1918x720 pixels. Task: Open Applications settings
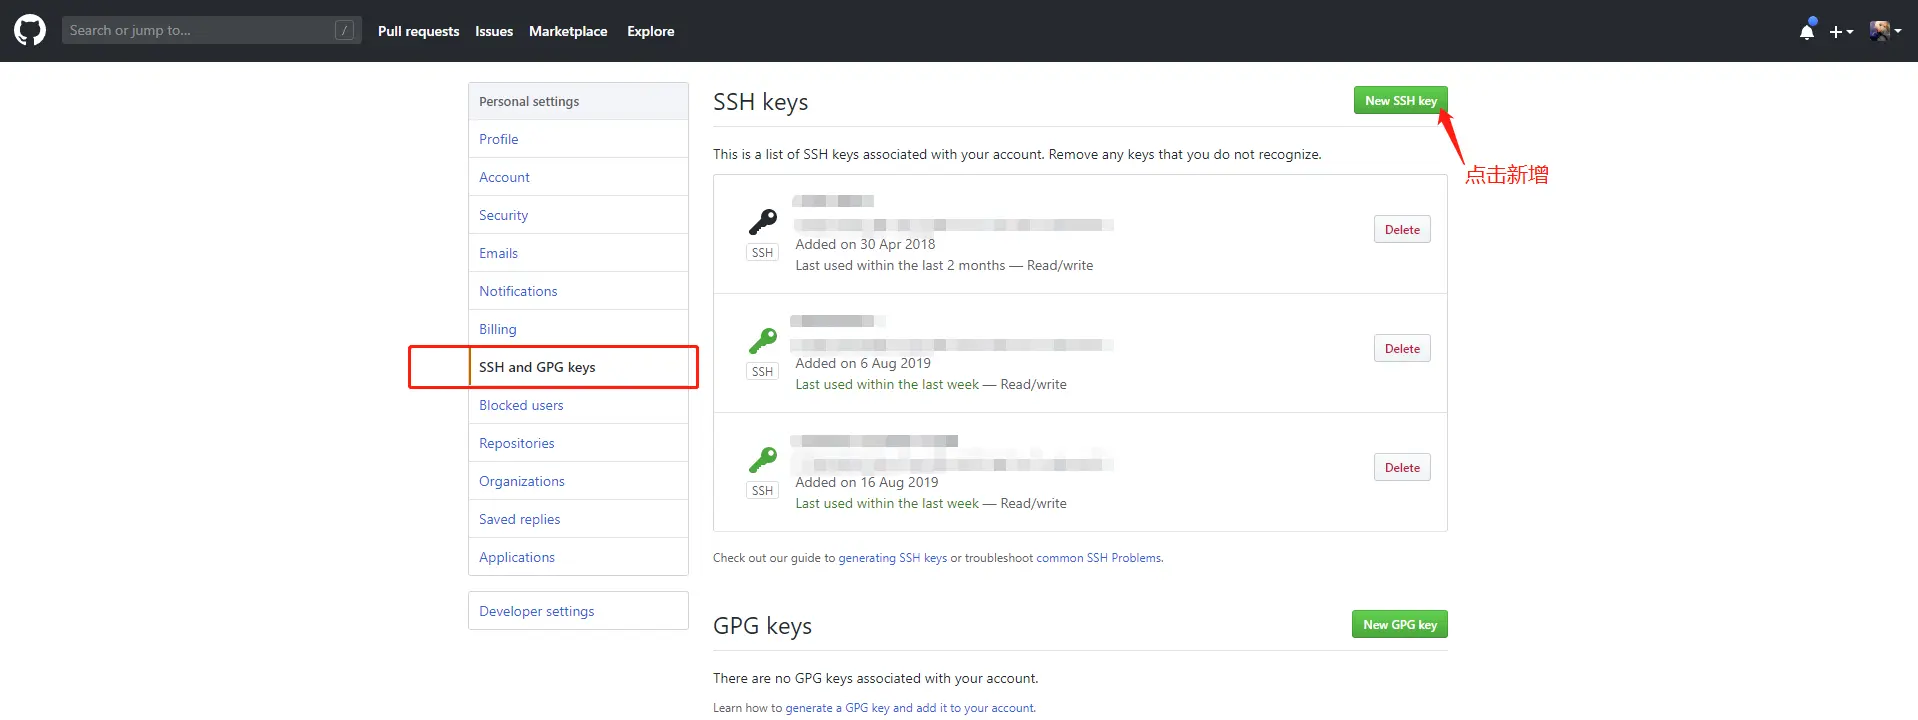tap(578, 557)
